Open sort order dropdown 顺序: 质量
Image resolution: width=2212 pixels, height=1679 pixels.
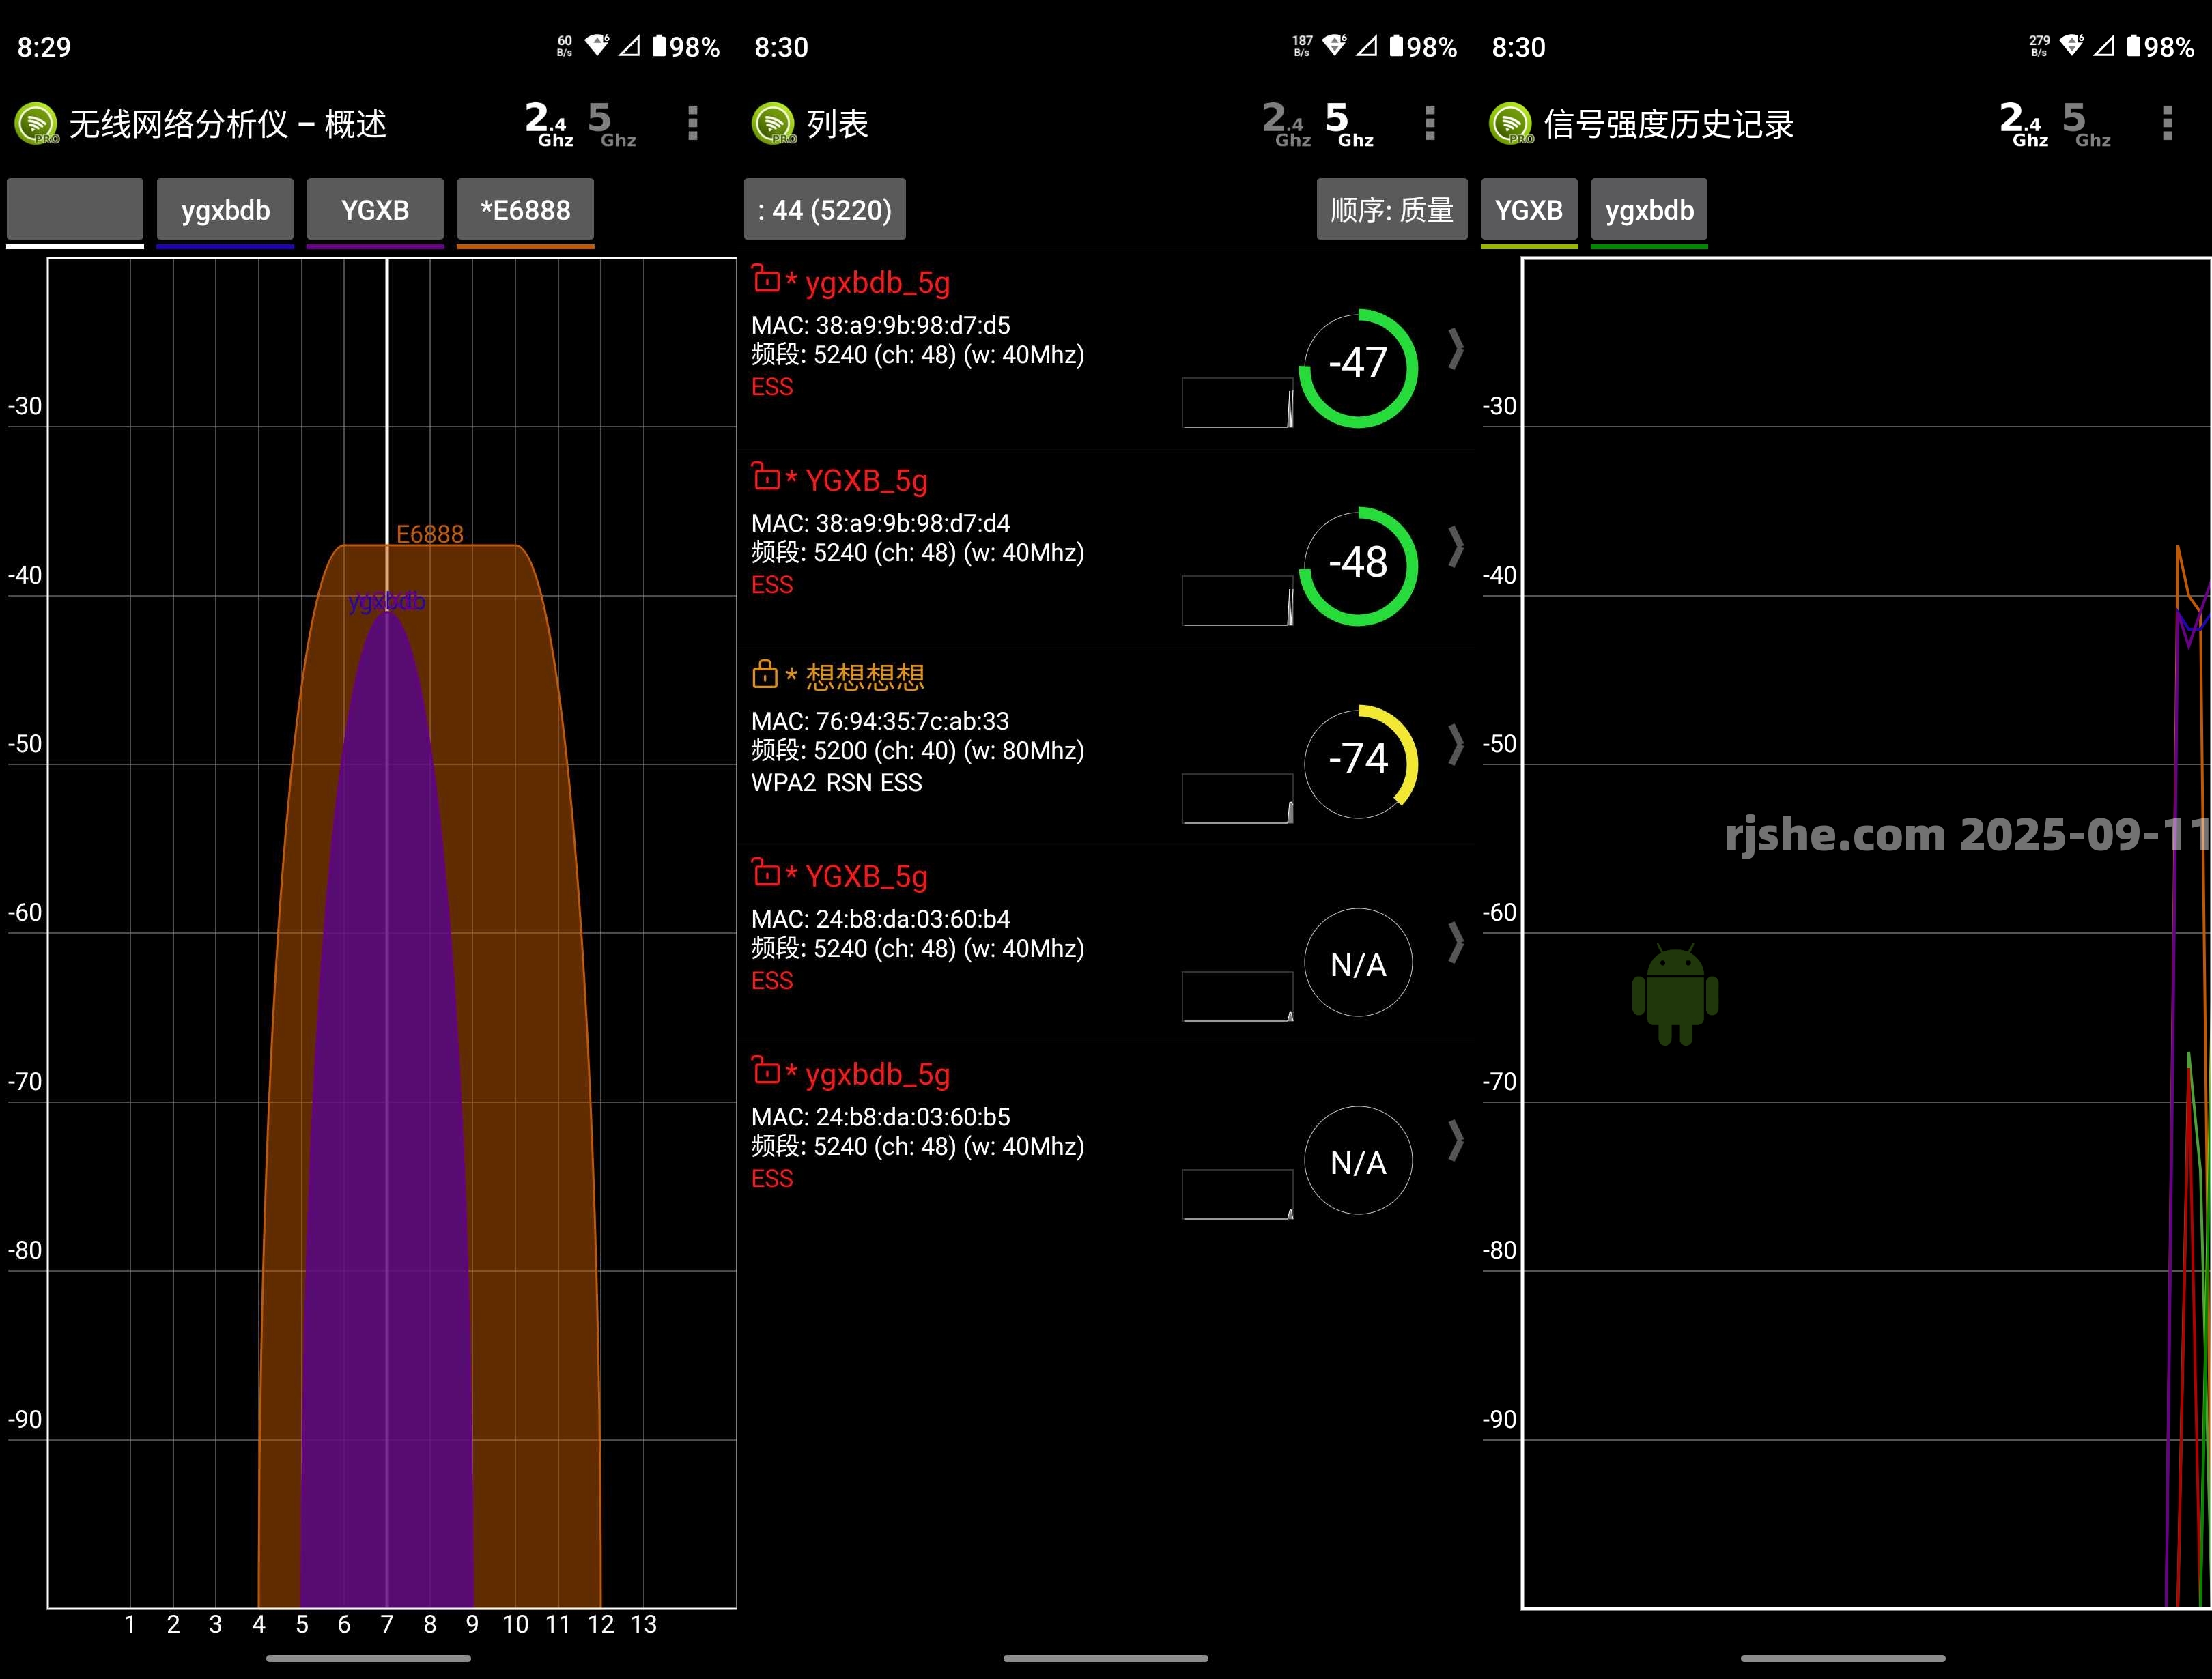tap(1391, 210)
